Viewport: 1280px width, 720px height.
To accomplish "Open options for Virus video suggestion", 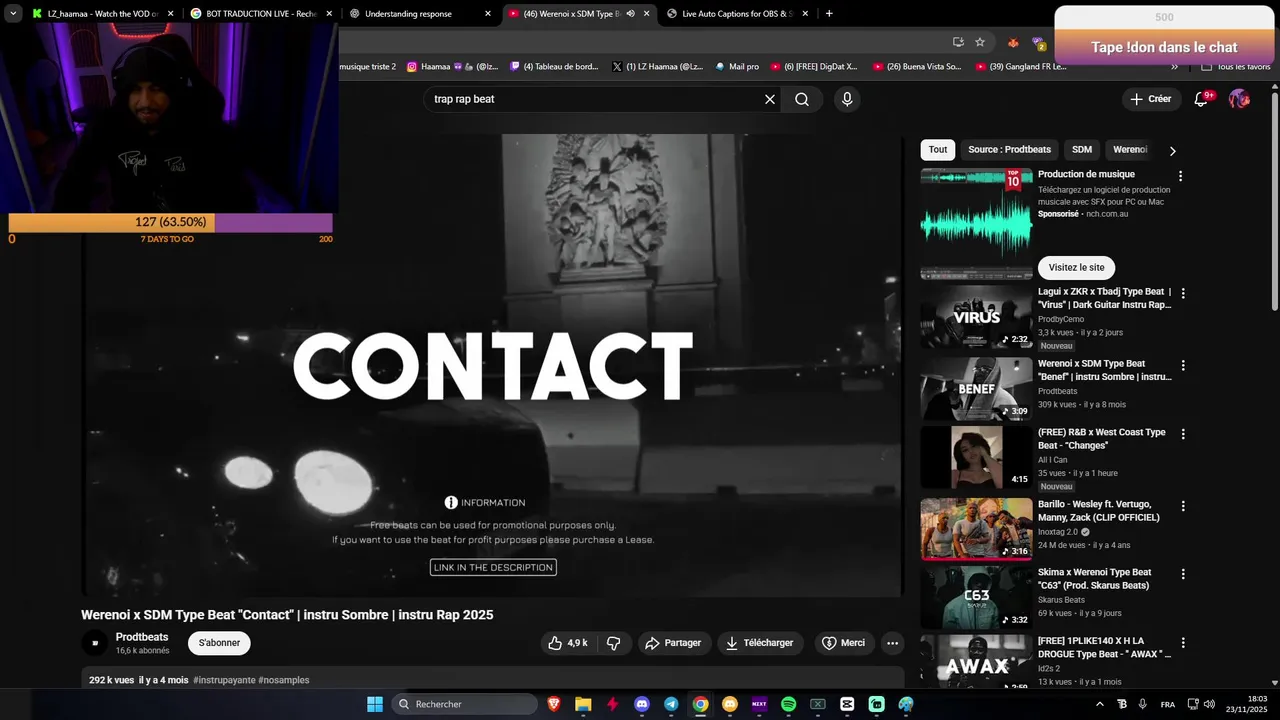I will tap(1183, 294).
